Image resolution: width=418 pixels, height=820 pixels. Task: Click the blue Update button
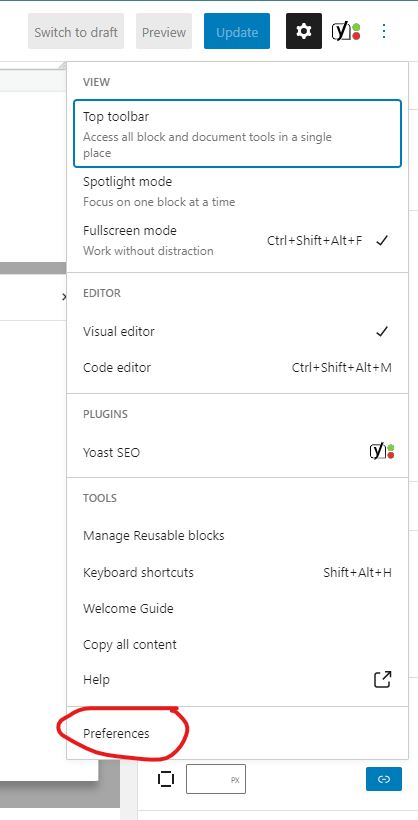(237, 31)
